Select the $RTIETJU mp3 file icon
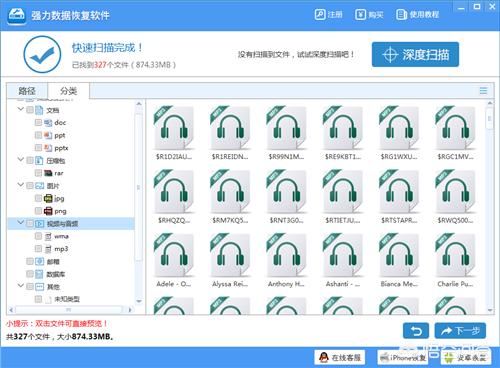The image size is (500, 368). coord(343,192)
